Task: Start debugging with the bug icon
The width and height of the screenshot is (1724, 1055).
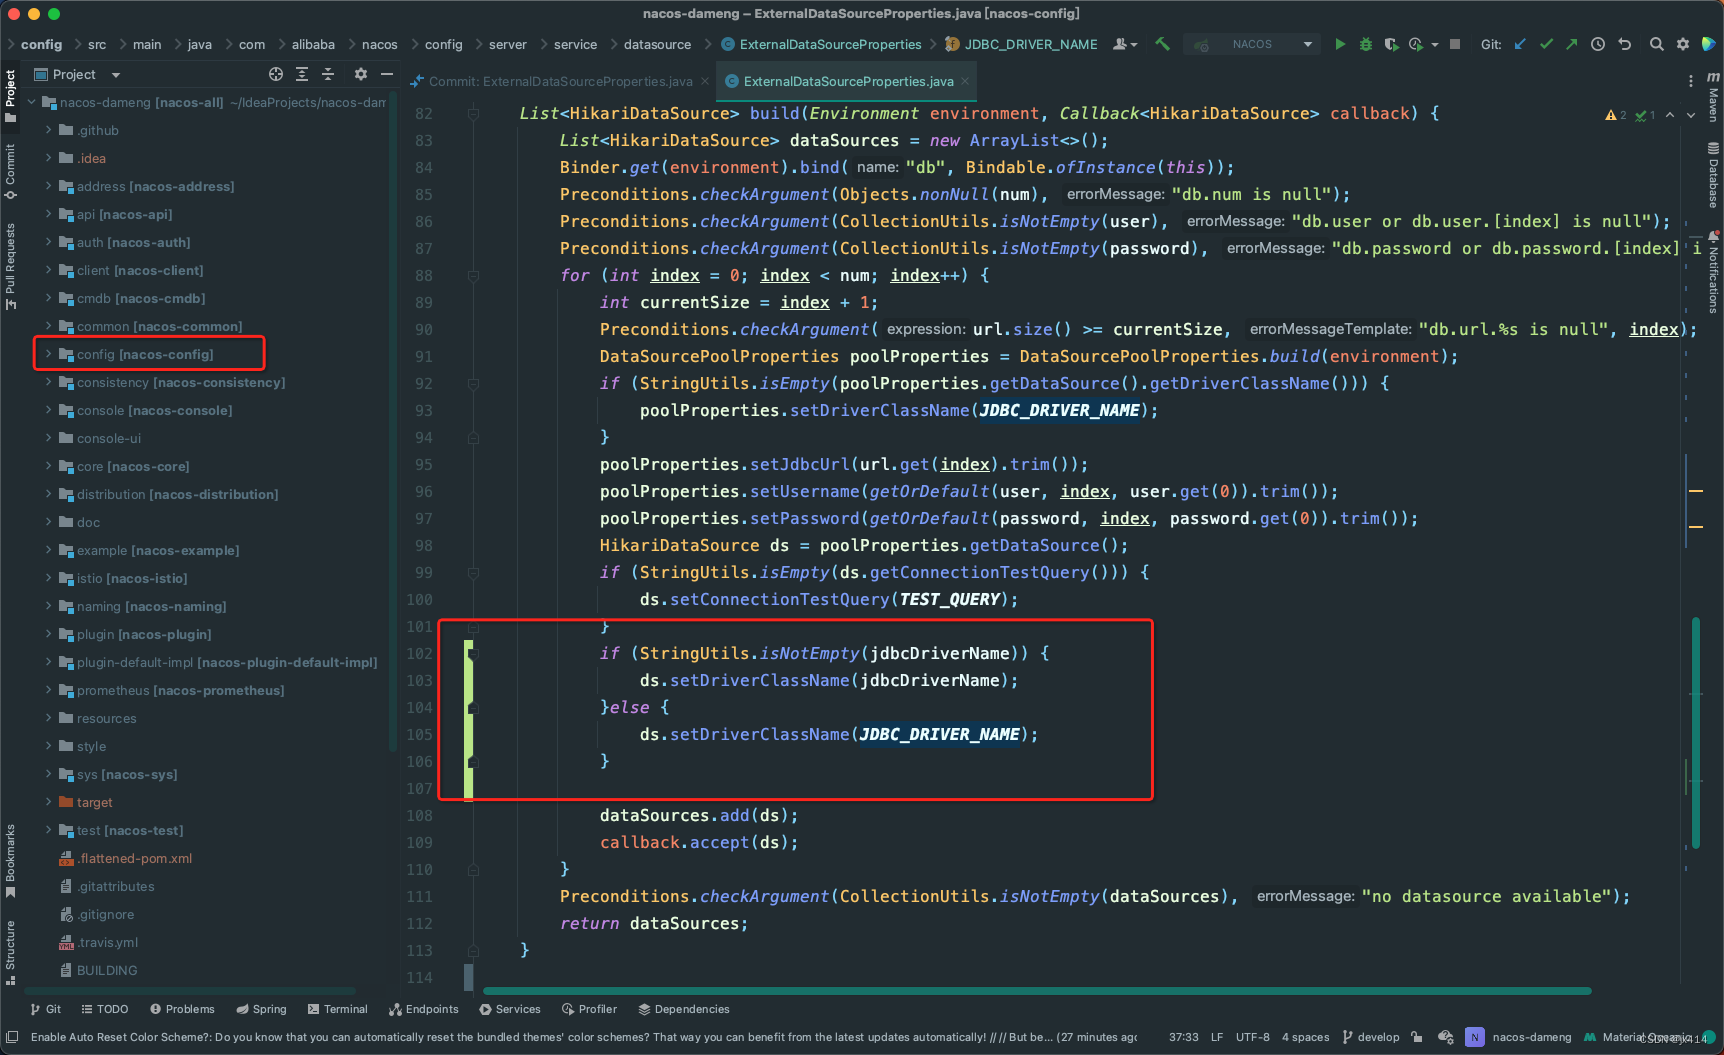Action: pyautogui.click(x=1365, y=44)
